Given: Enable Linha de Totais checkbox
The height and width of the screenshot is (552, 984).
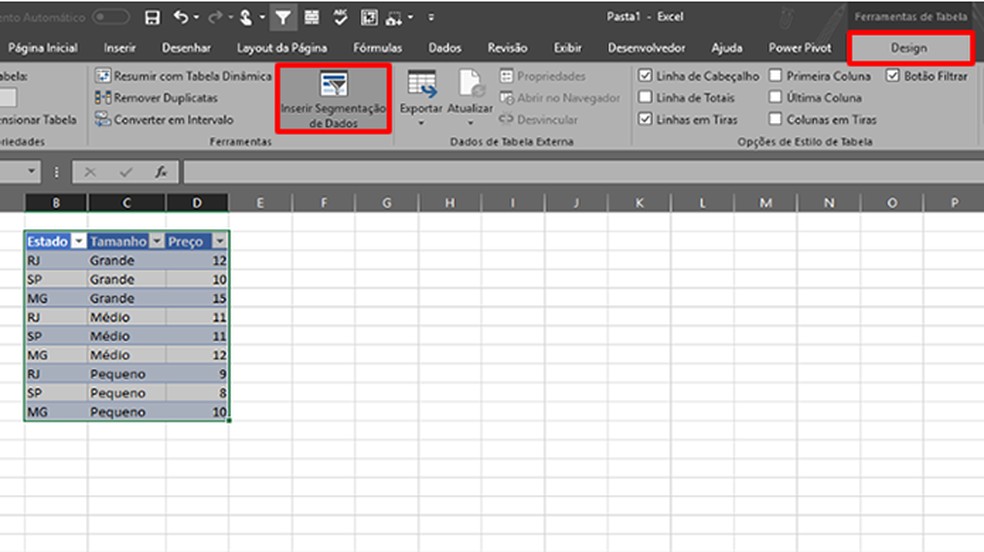Looking at the screenshot, I should point(645,97).
